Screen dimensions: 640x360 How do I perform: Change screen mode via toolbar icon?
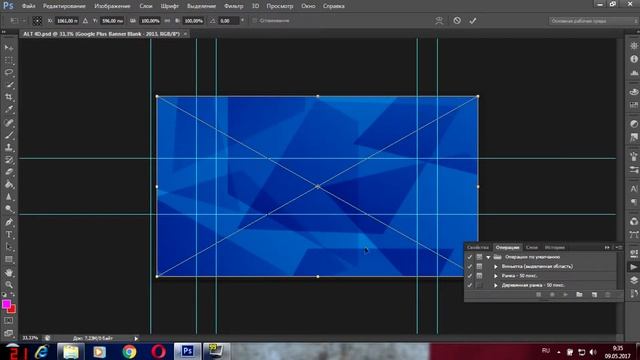tap(9, 333)
